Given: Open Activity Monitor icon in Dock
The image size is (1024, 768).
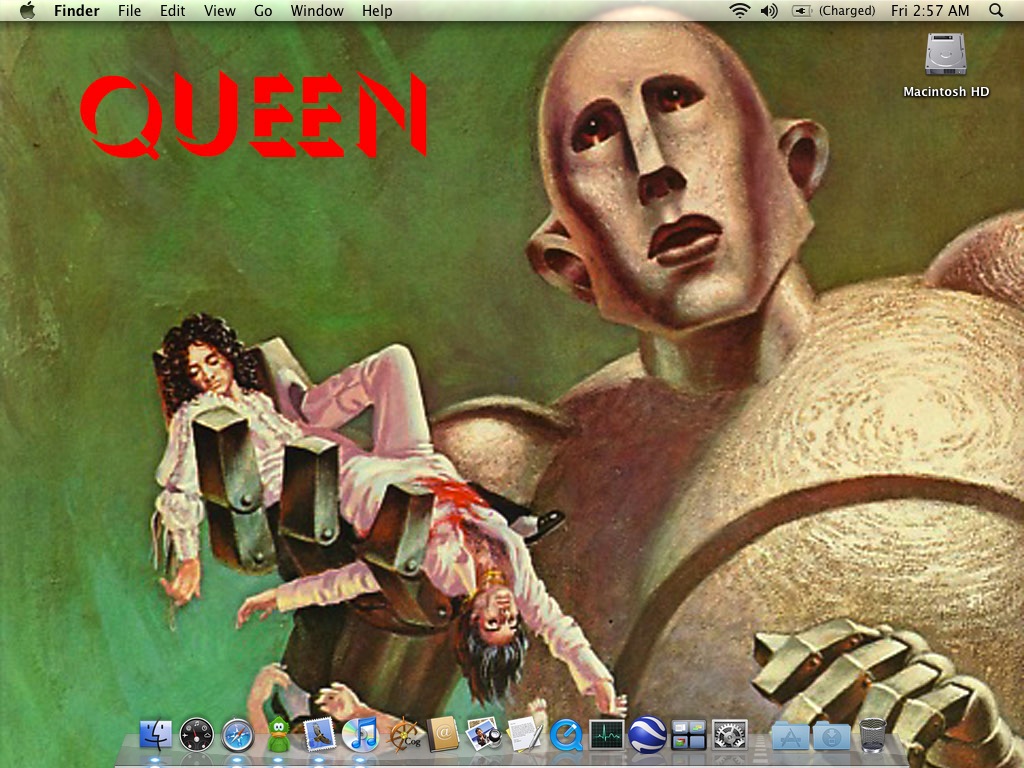Looking at the screenshot, I should (x=607, y=735).
